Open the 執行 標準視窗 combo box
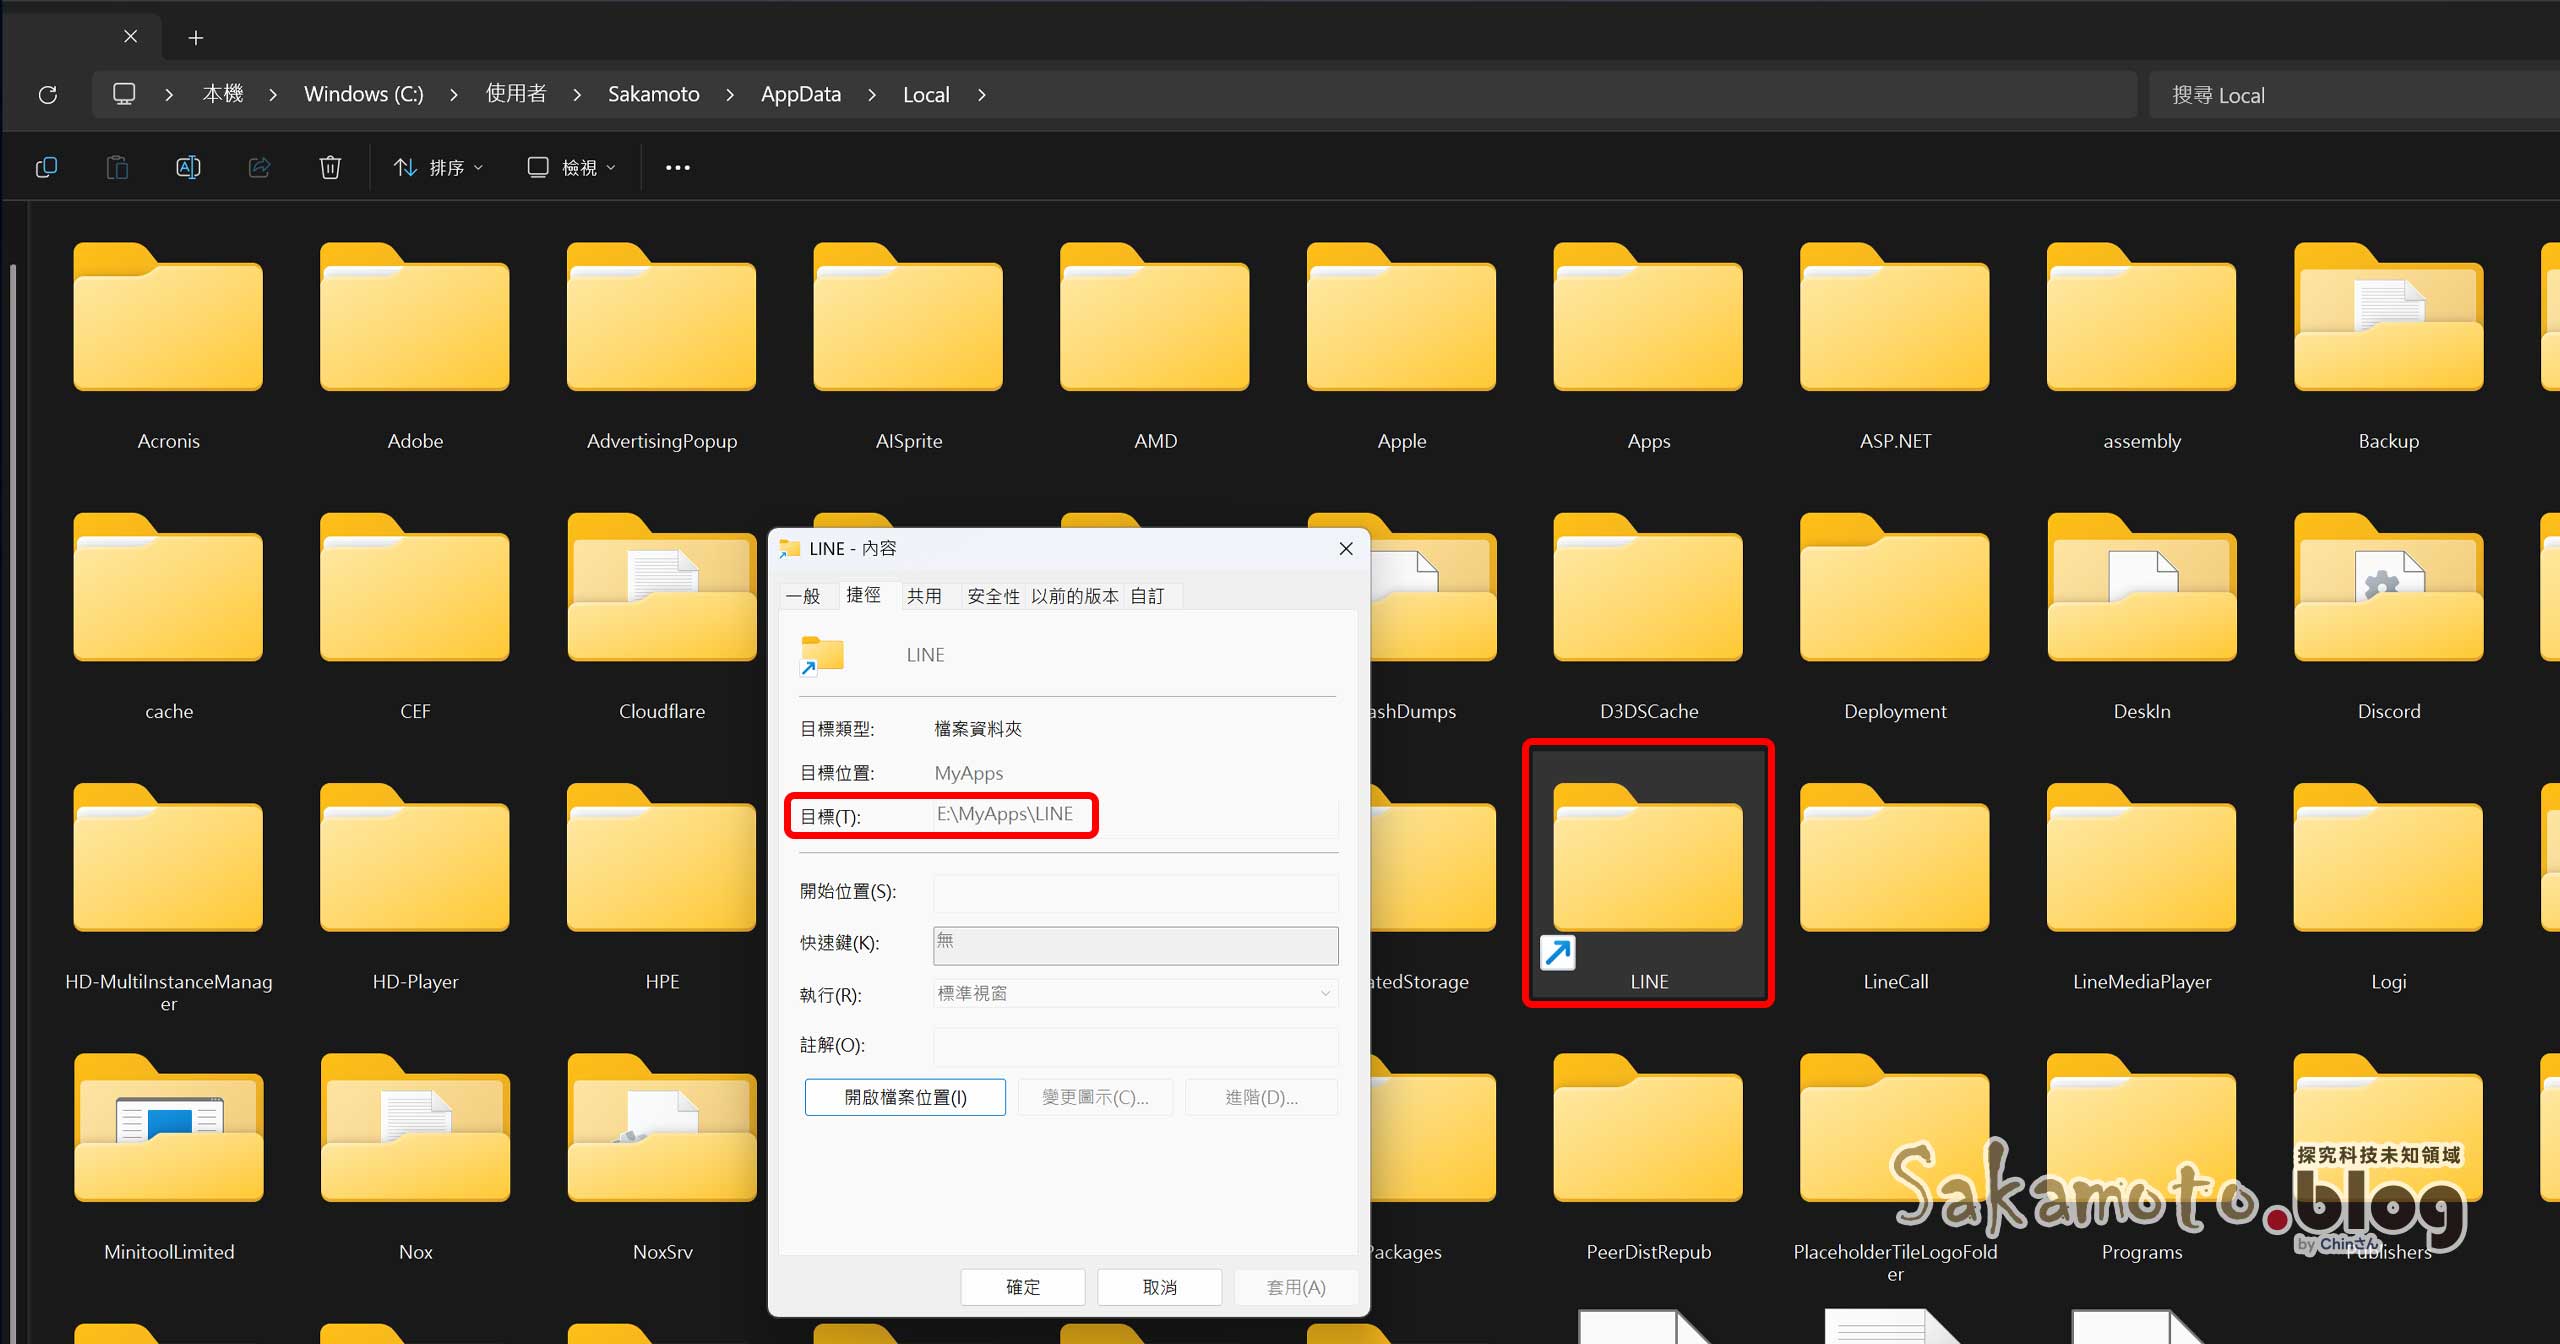 tap(1135, 993)
